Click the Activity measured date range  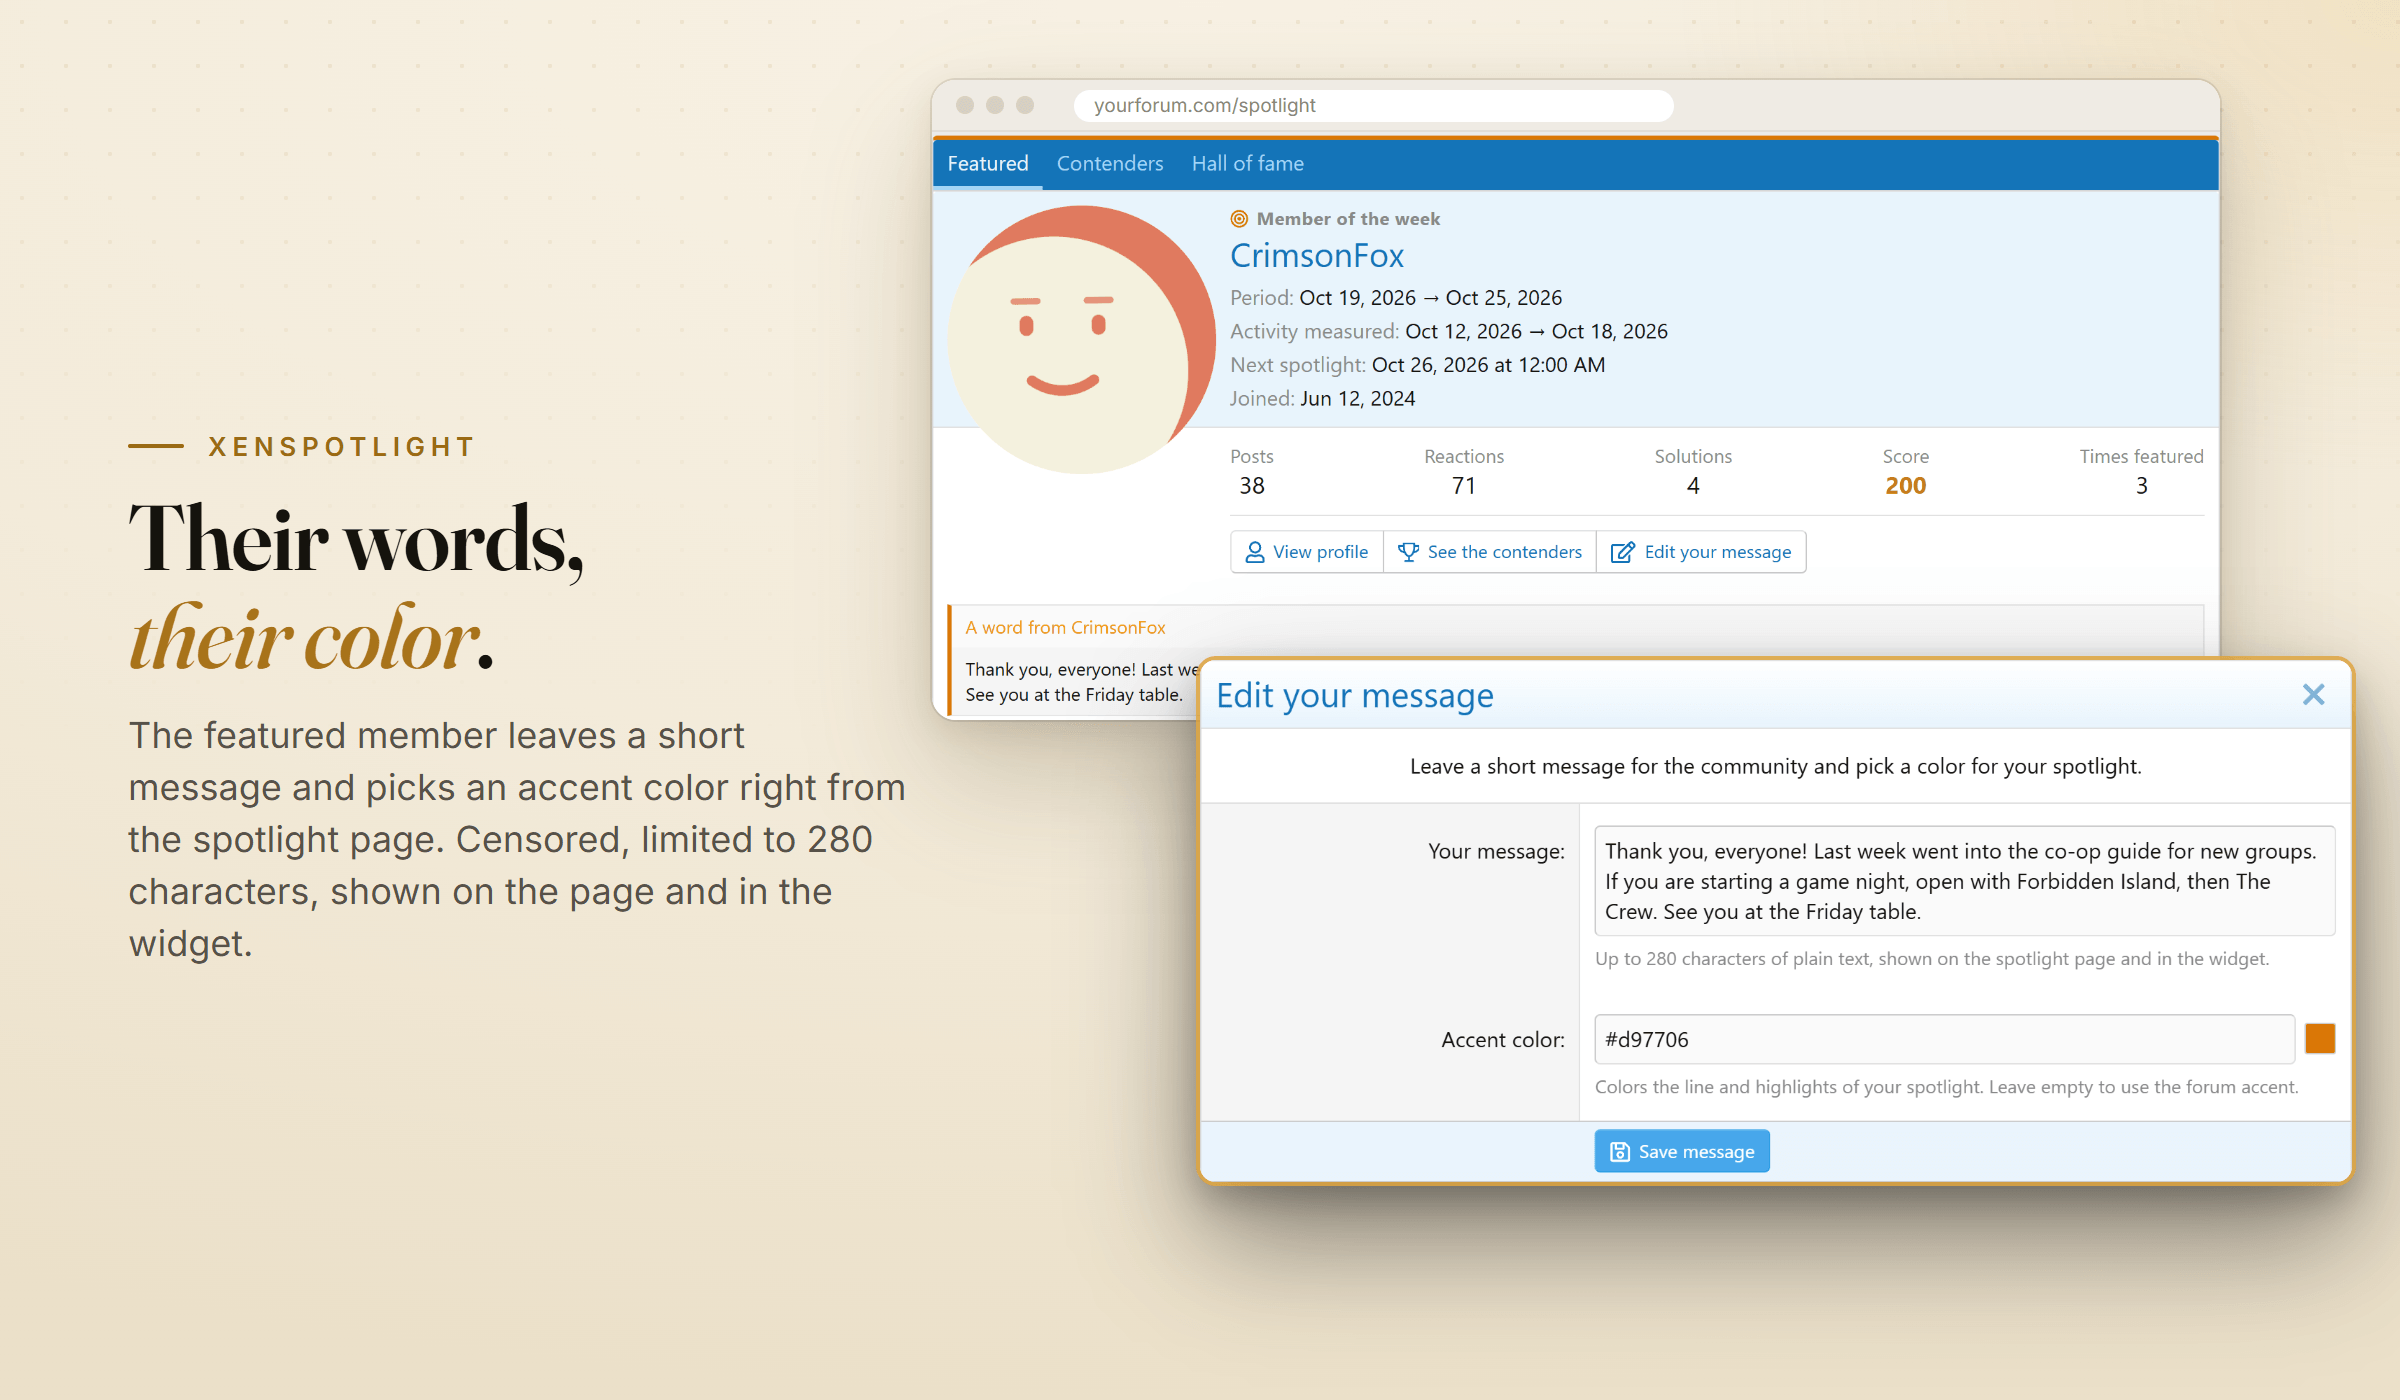[x=1536, y=332]
